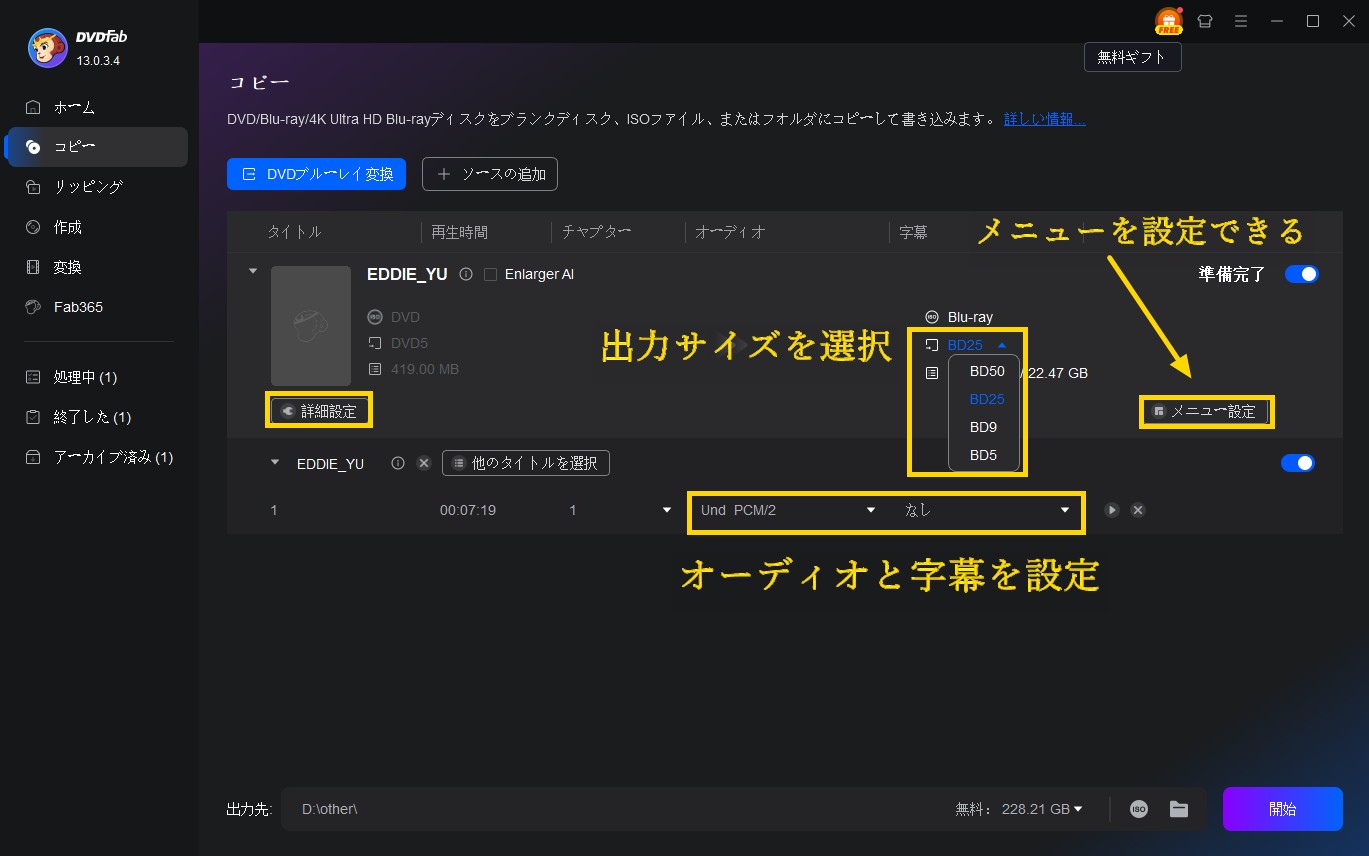The width and height of the screenshot is (1369, 856).
Task: Click the チャプター column header
Action: [x=596, y=232]
